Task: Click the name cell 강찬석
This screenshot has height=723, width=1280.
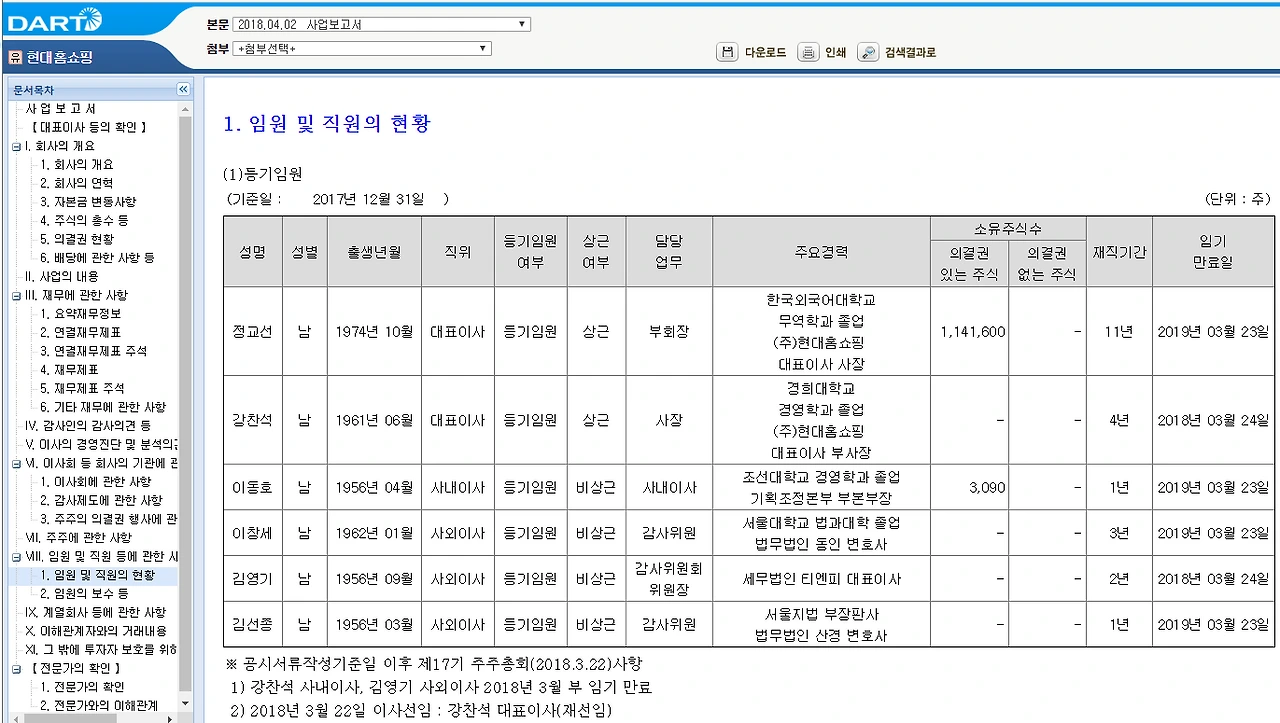Action: tap(251, 421)
